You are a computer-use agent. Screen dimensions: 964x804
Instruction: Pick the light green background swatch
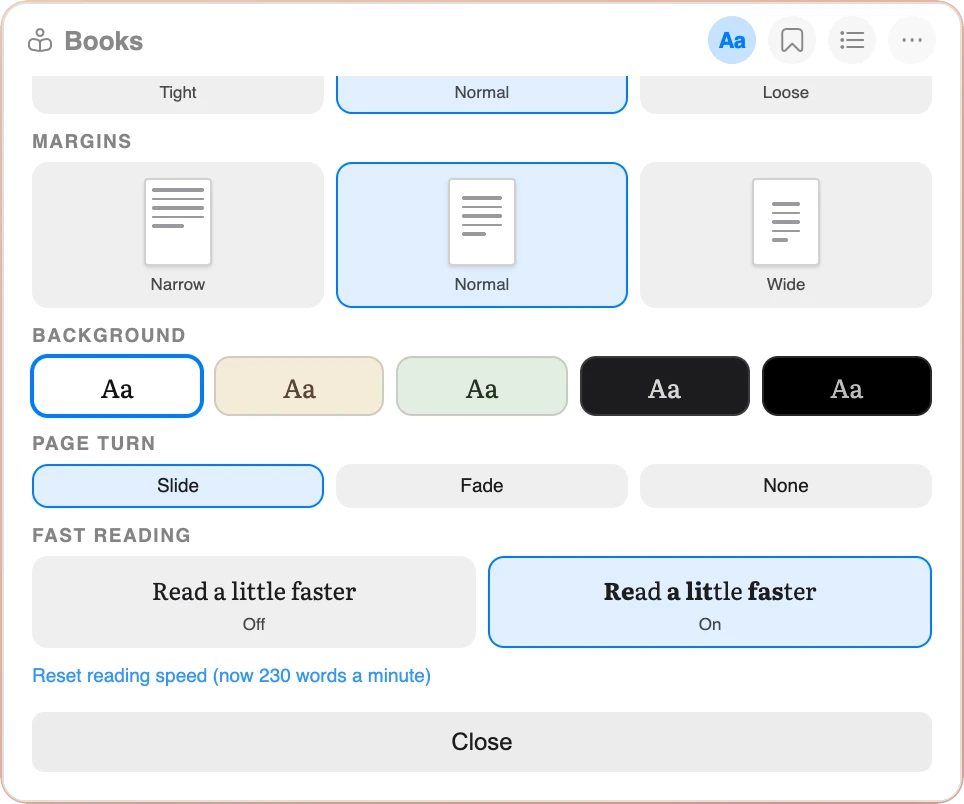(482, 386)
